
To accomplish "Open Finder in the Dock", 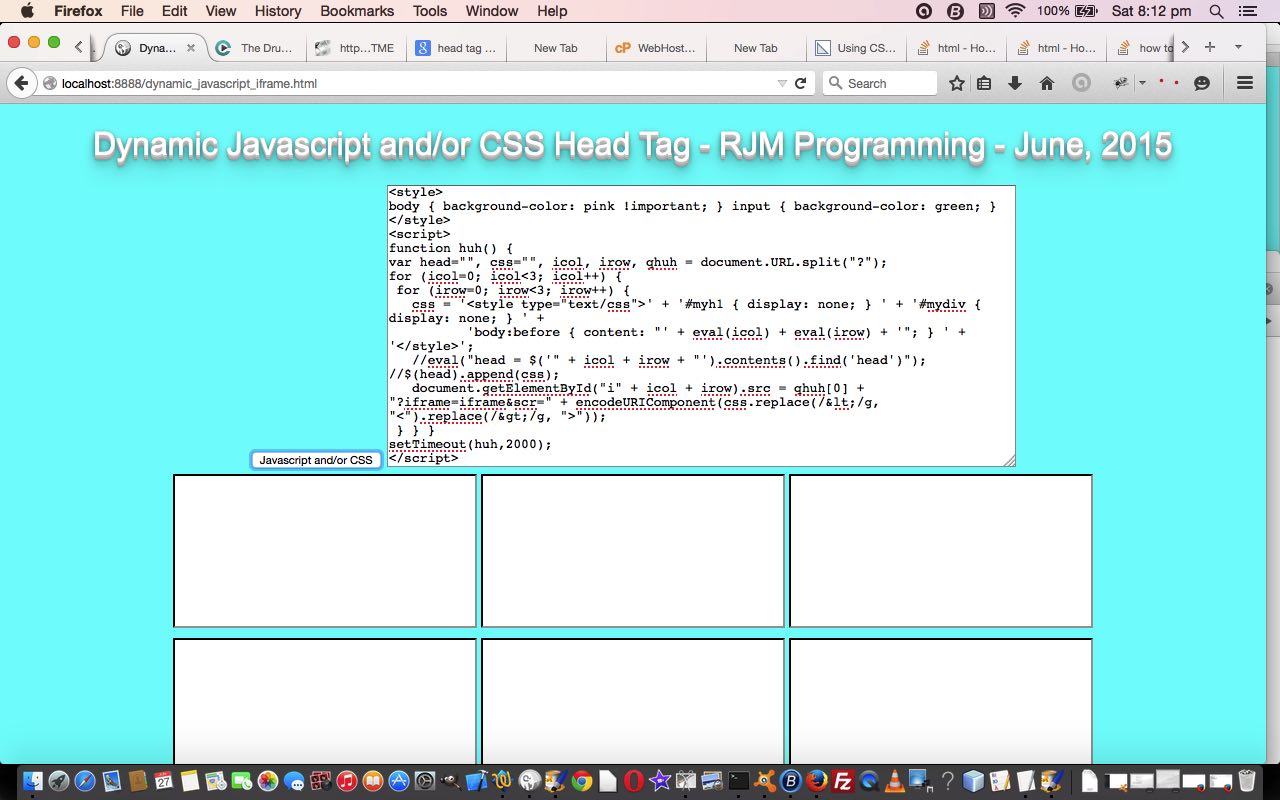I will [33, 781].
